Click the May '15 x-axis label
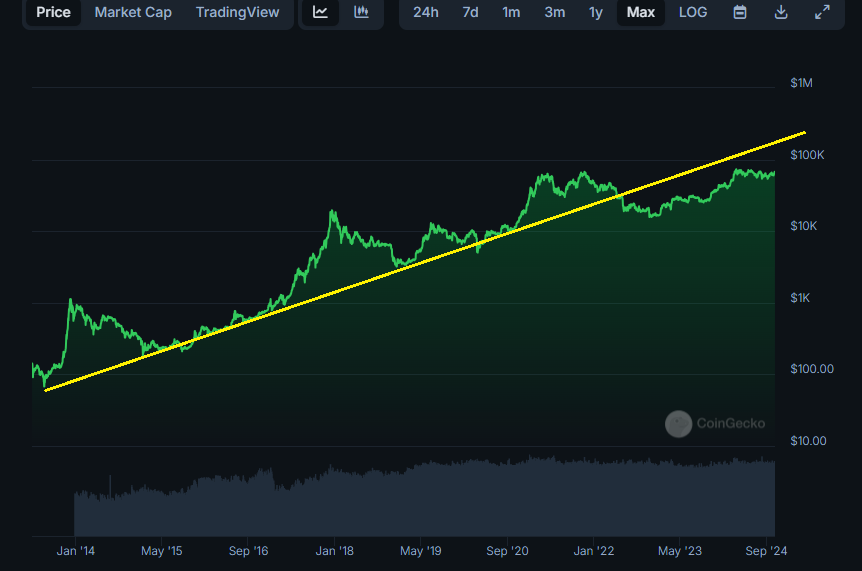The width and height of the screenshot is (862, 571). [161, 551]
